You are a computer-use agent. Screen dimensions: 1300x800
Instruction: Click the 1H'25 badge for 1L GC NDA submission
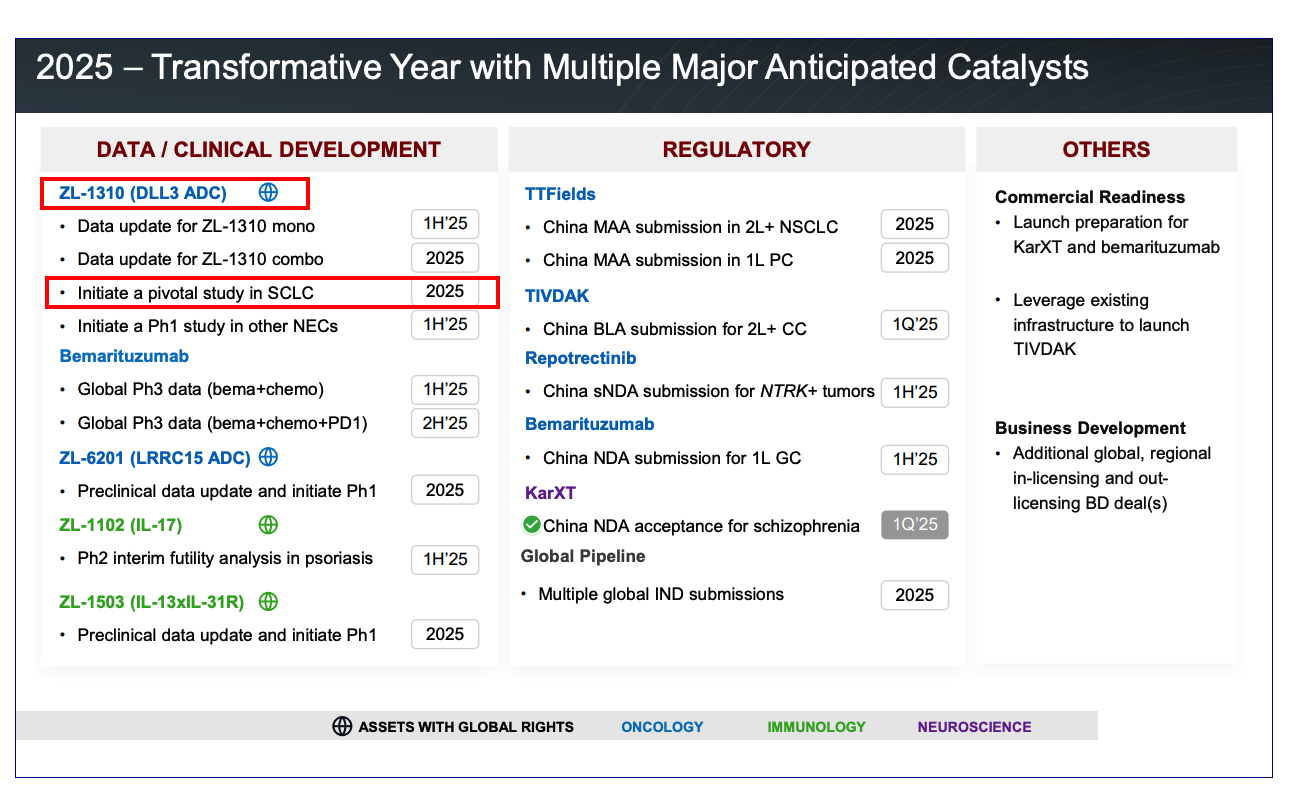click(914, 459)
